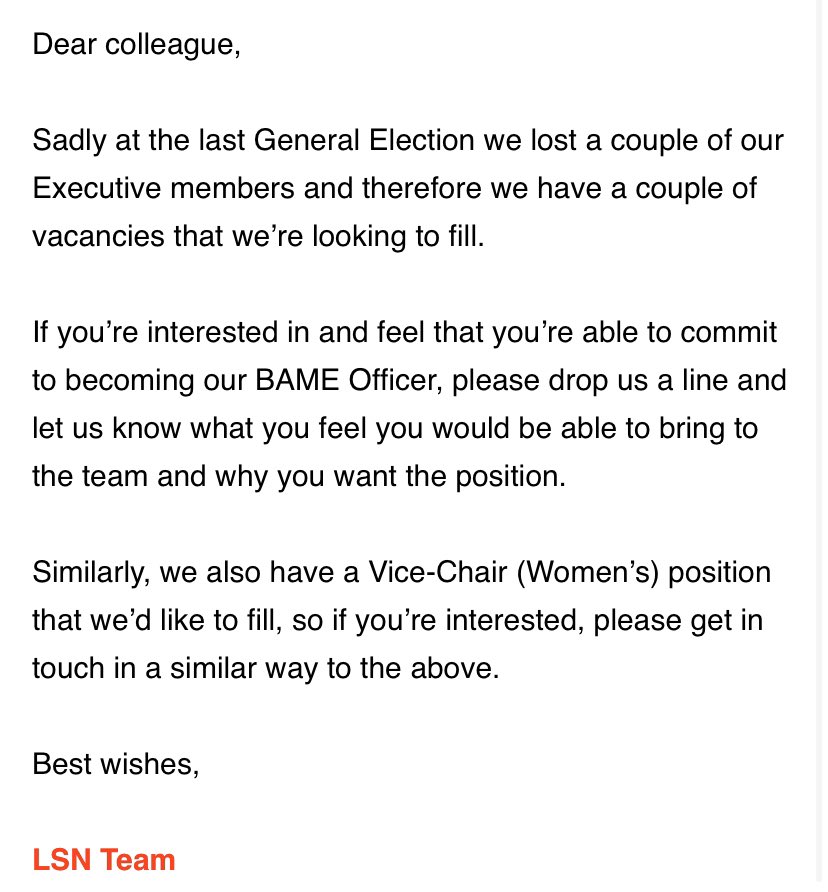
Task: Click the 'Best wishes,' closing line
Action: point(116,763)
